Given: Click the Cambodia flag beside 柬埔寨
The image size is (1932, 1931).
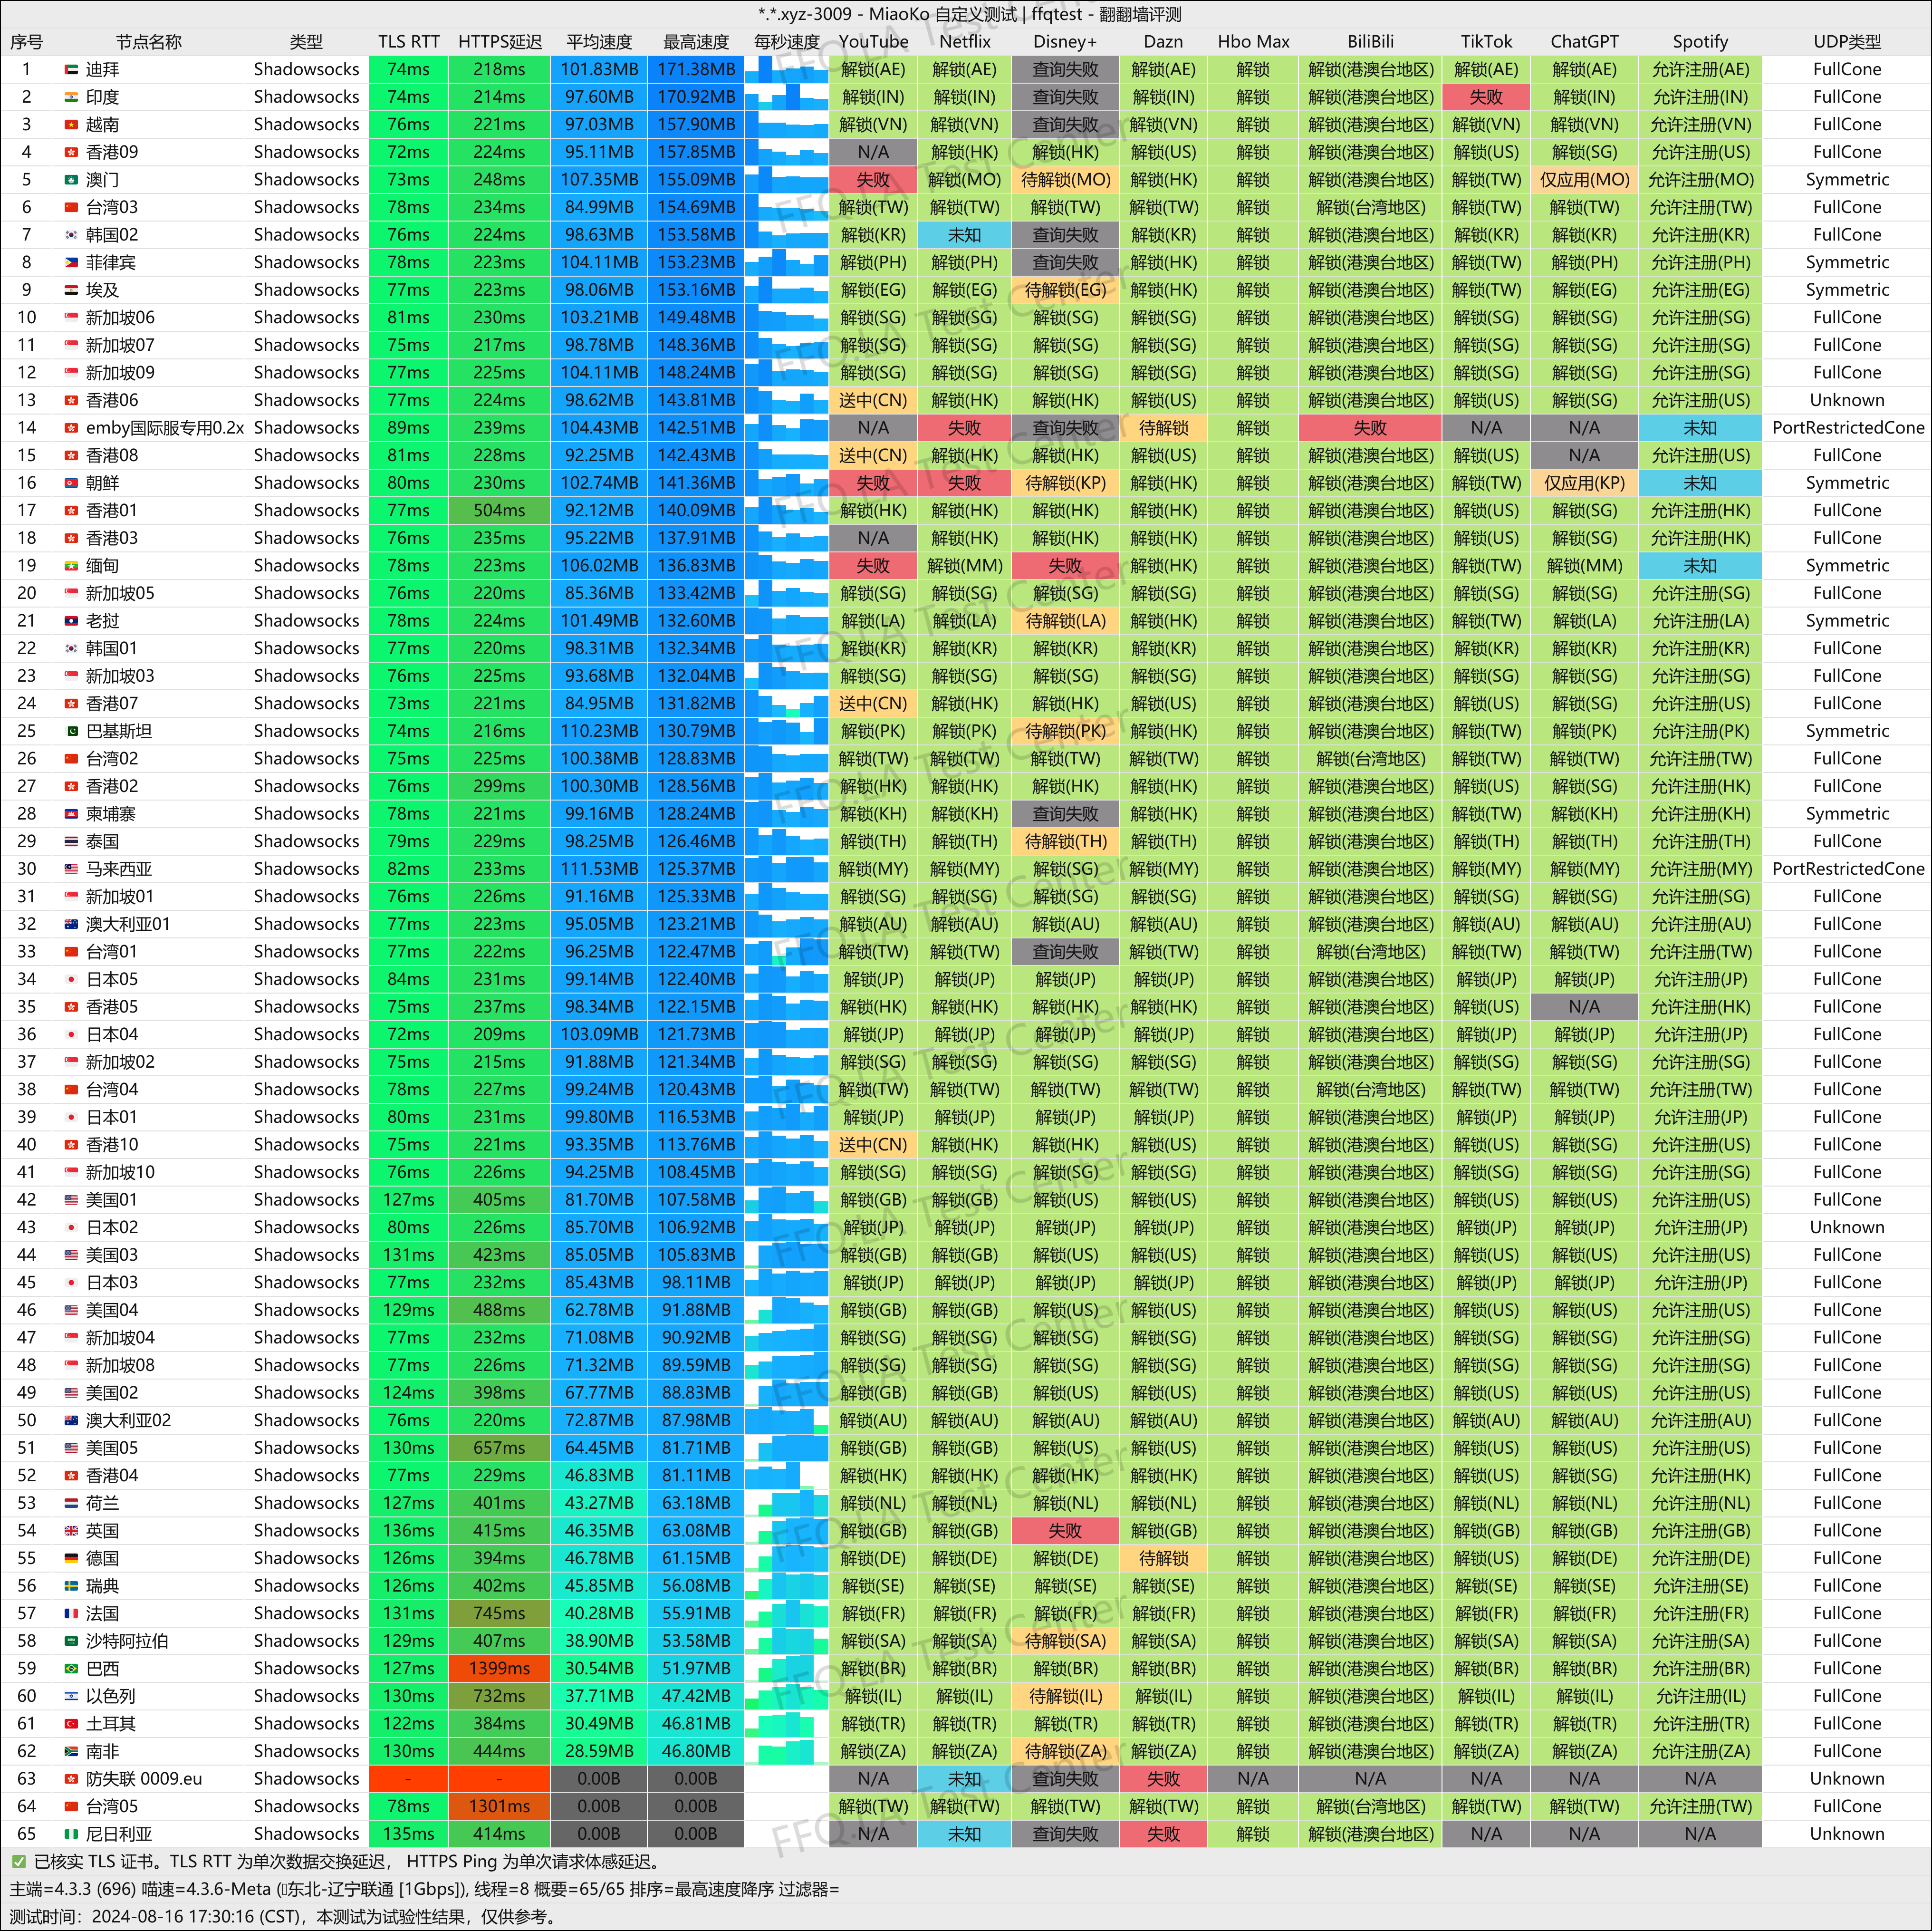Looking at the screenshot, I should [71, 814].
